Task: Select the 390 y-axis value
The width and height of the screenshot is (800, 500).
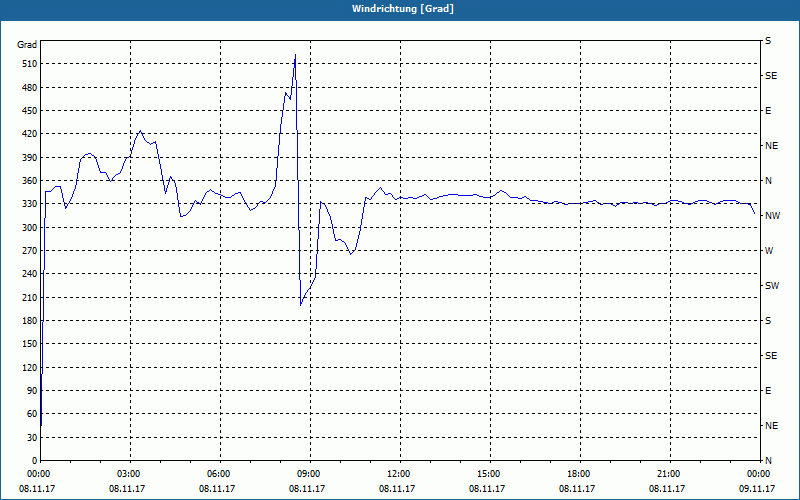Action: click(x=31, y=158)
